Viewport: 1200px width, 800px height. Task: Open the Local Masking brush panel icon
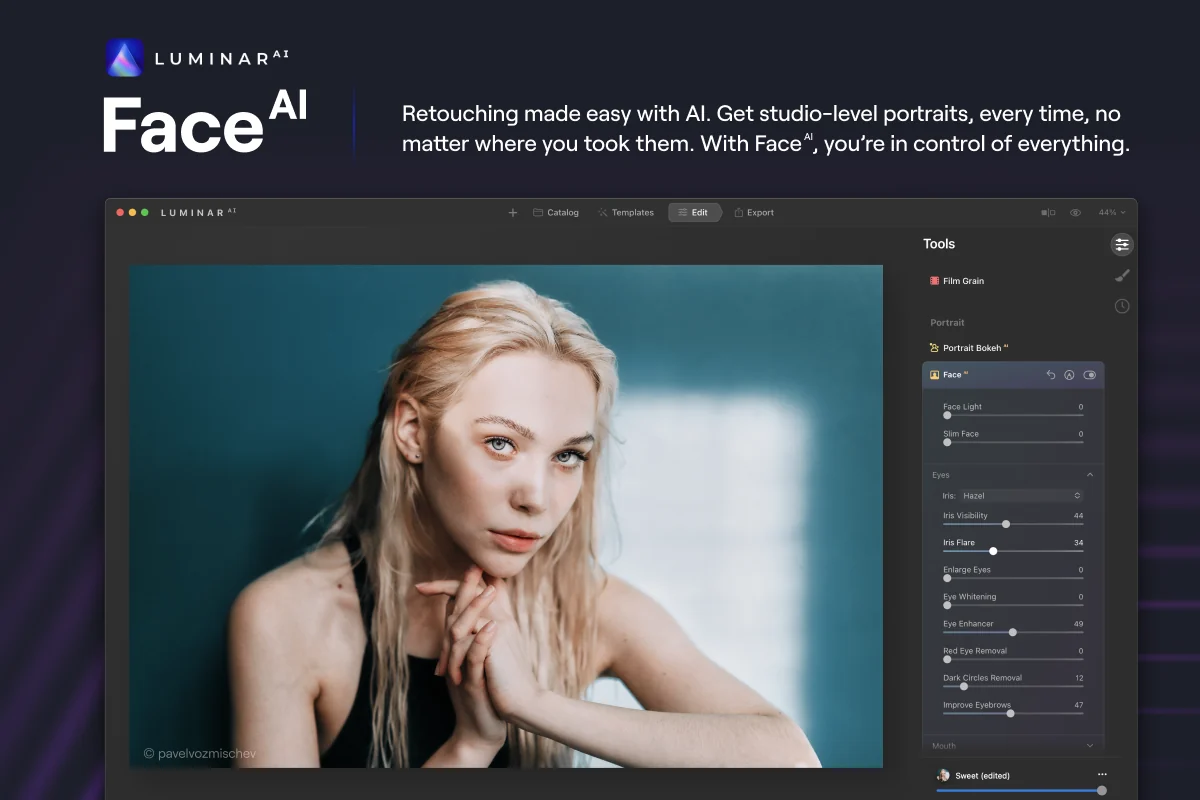1122,275
